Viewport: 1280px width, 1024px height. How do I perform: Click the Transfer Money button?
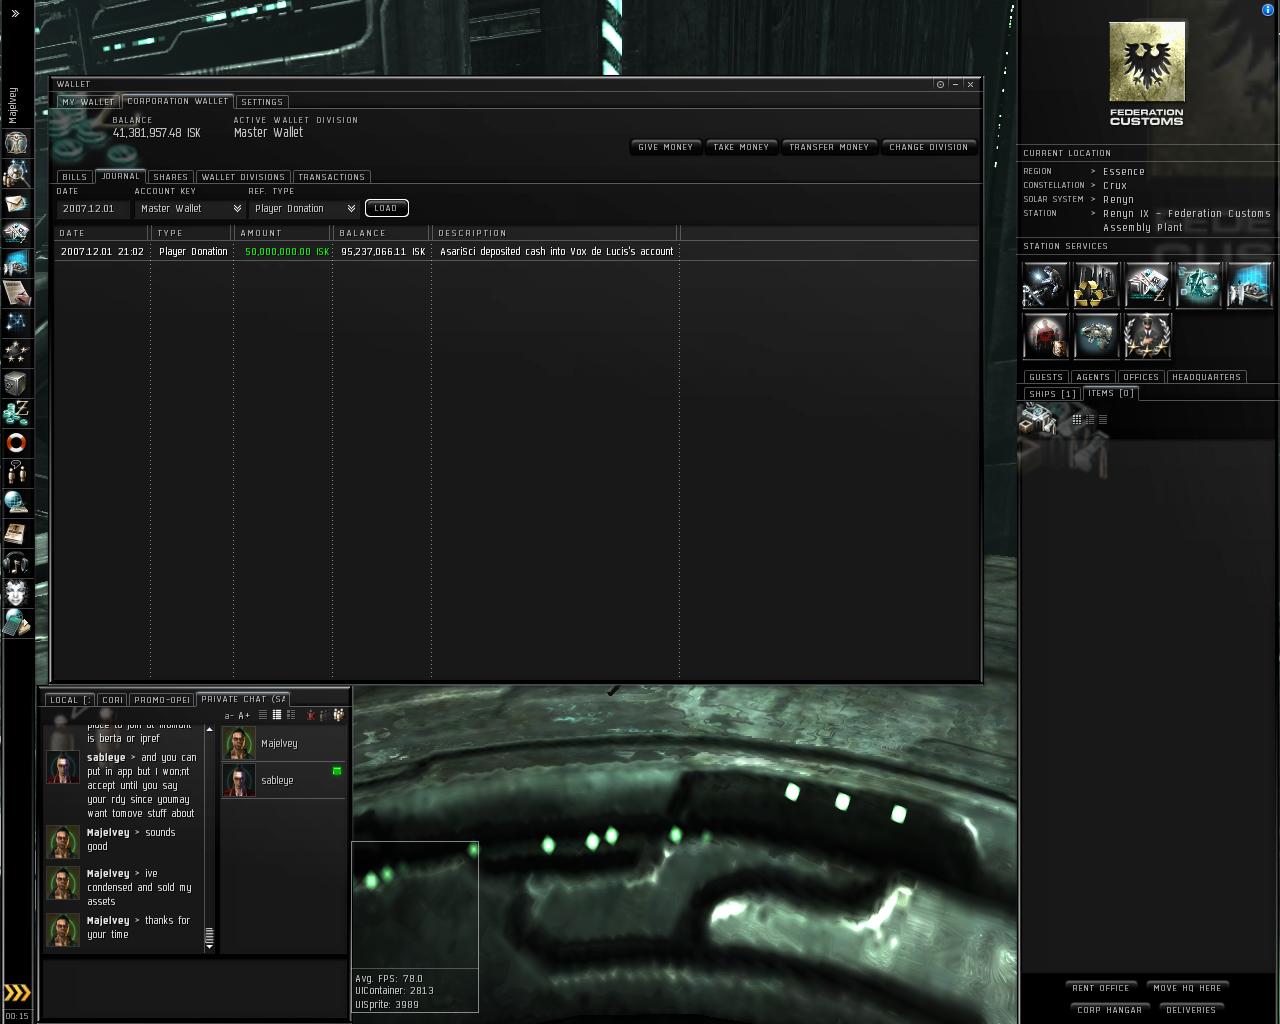(x=829, y=147)
